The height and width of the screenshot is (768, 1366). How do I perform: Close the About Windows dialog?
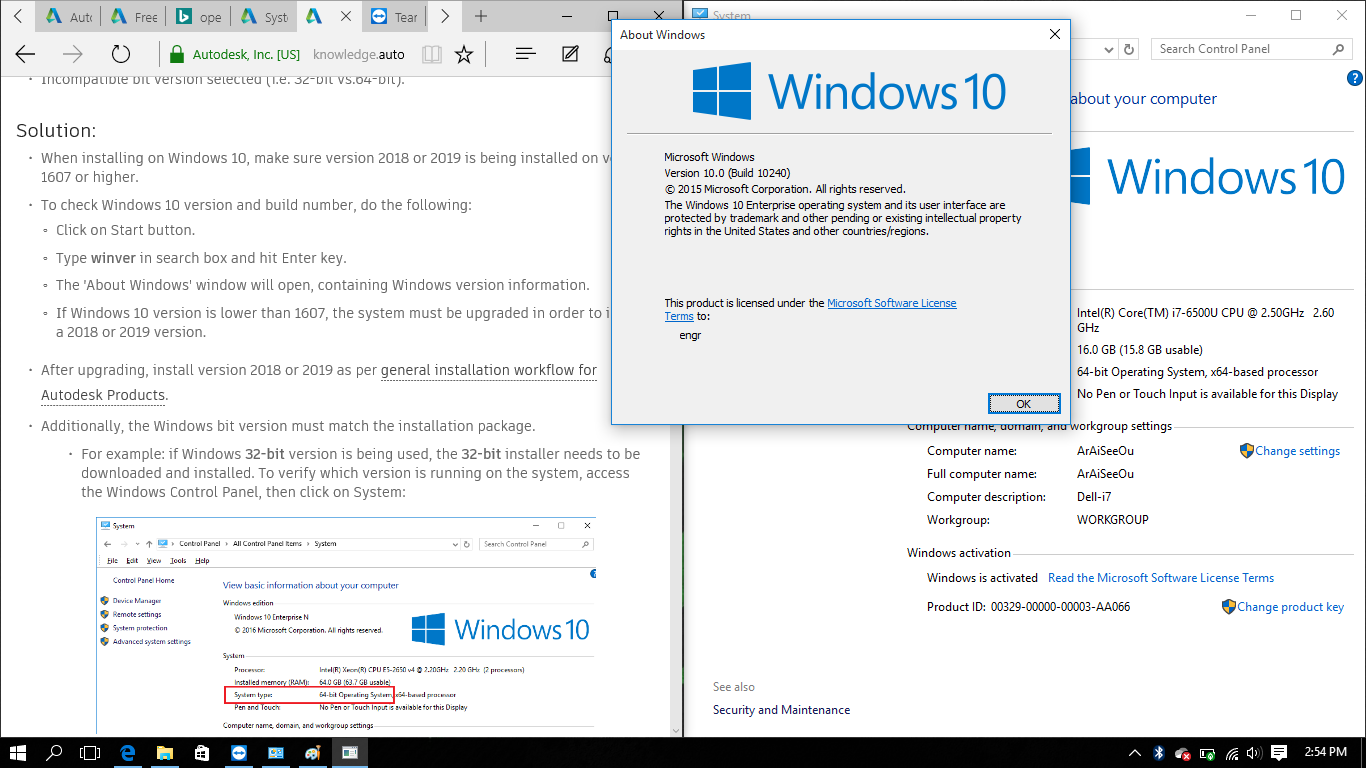(x=1054, y=34)
